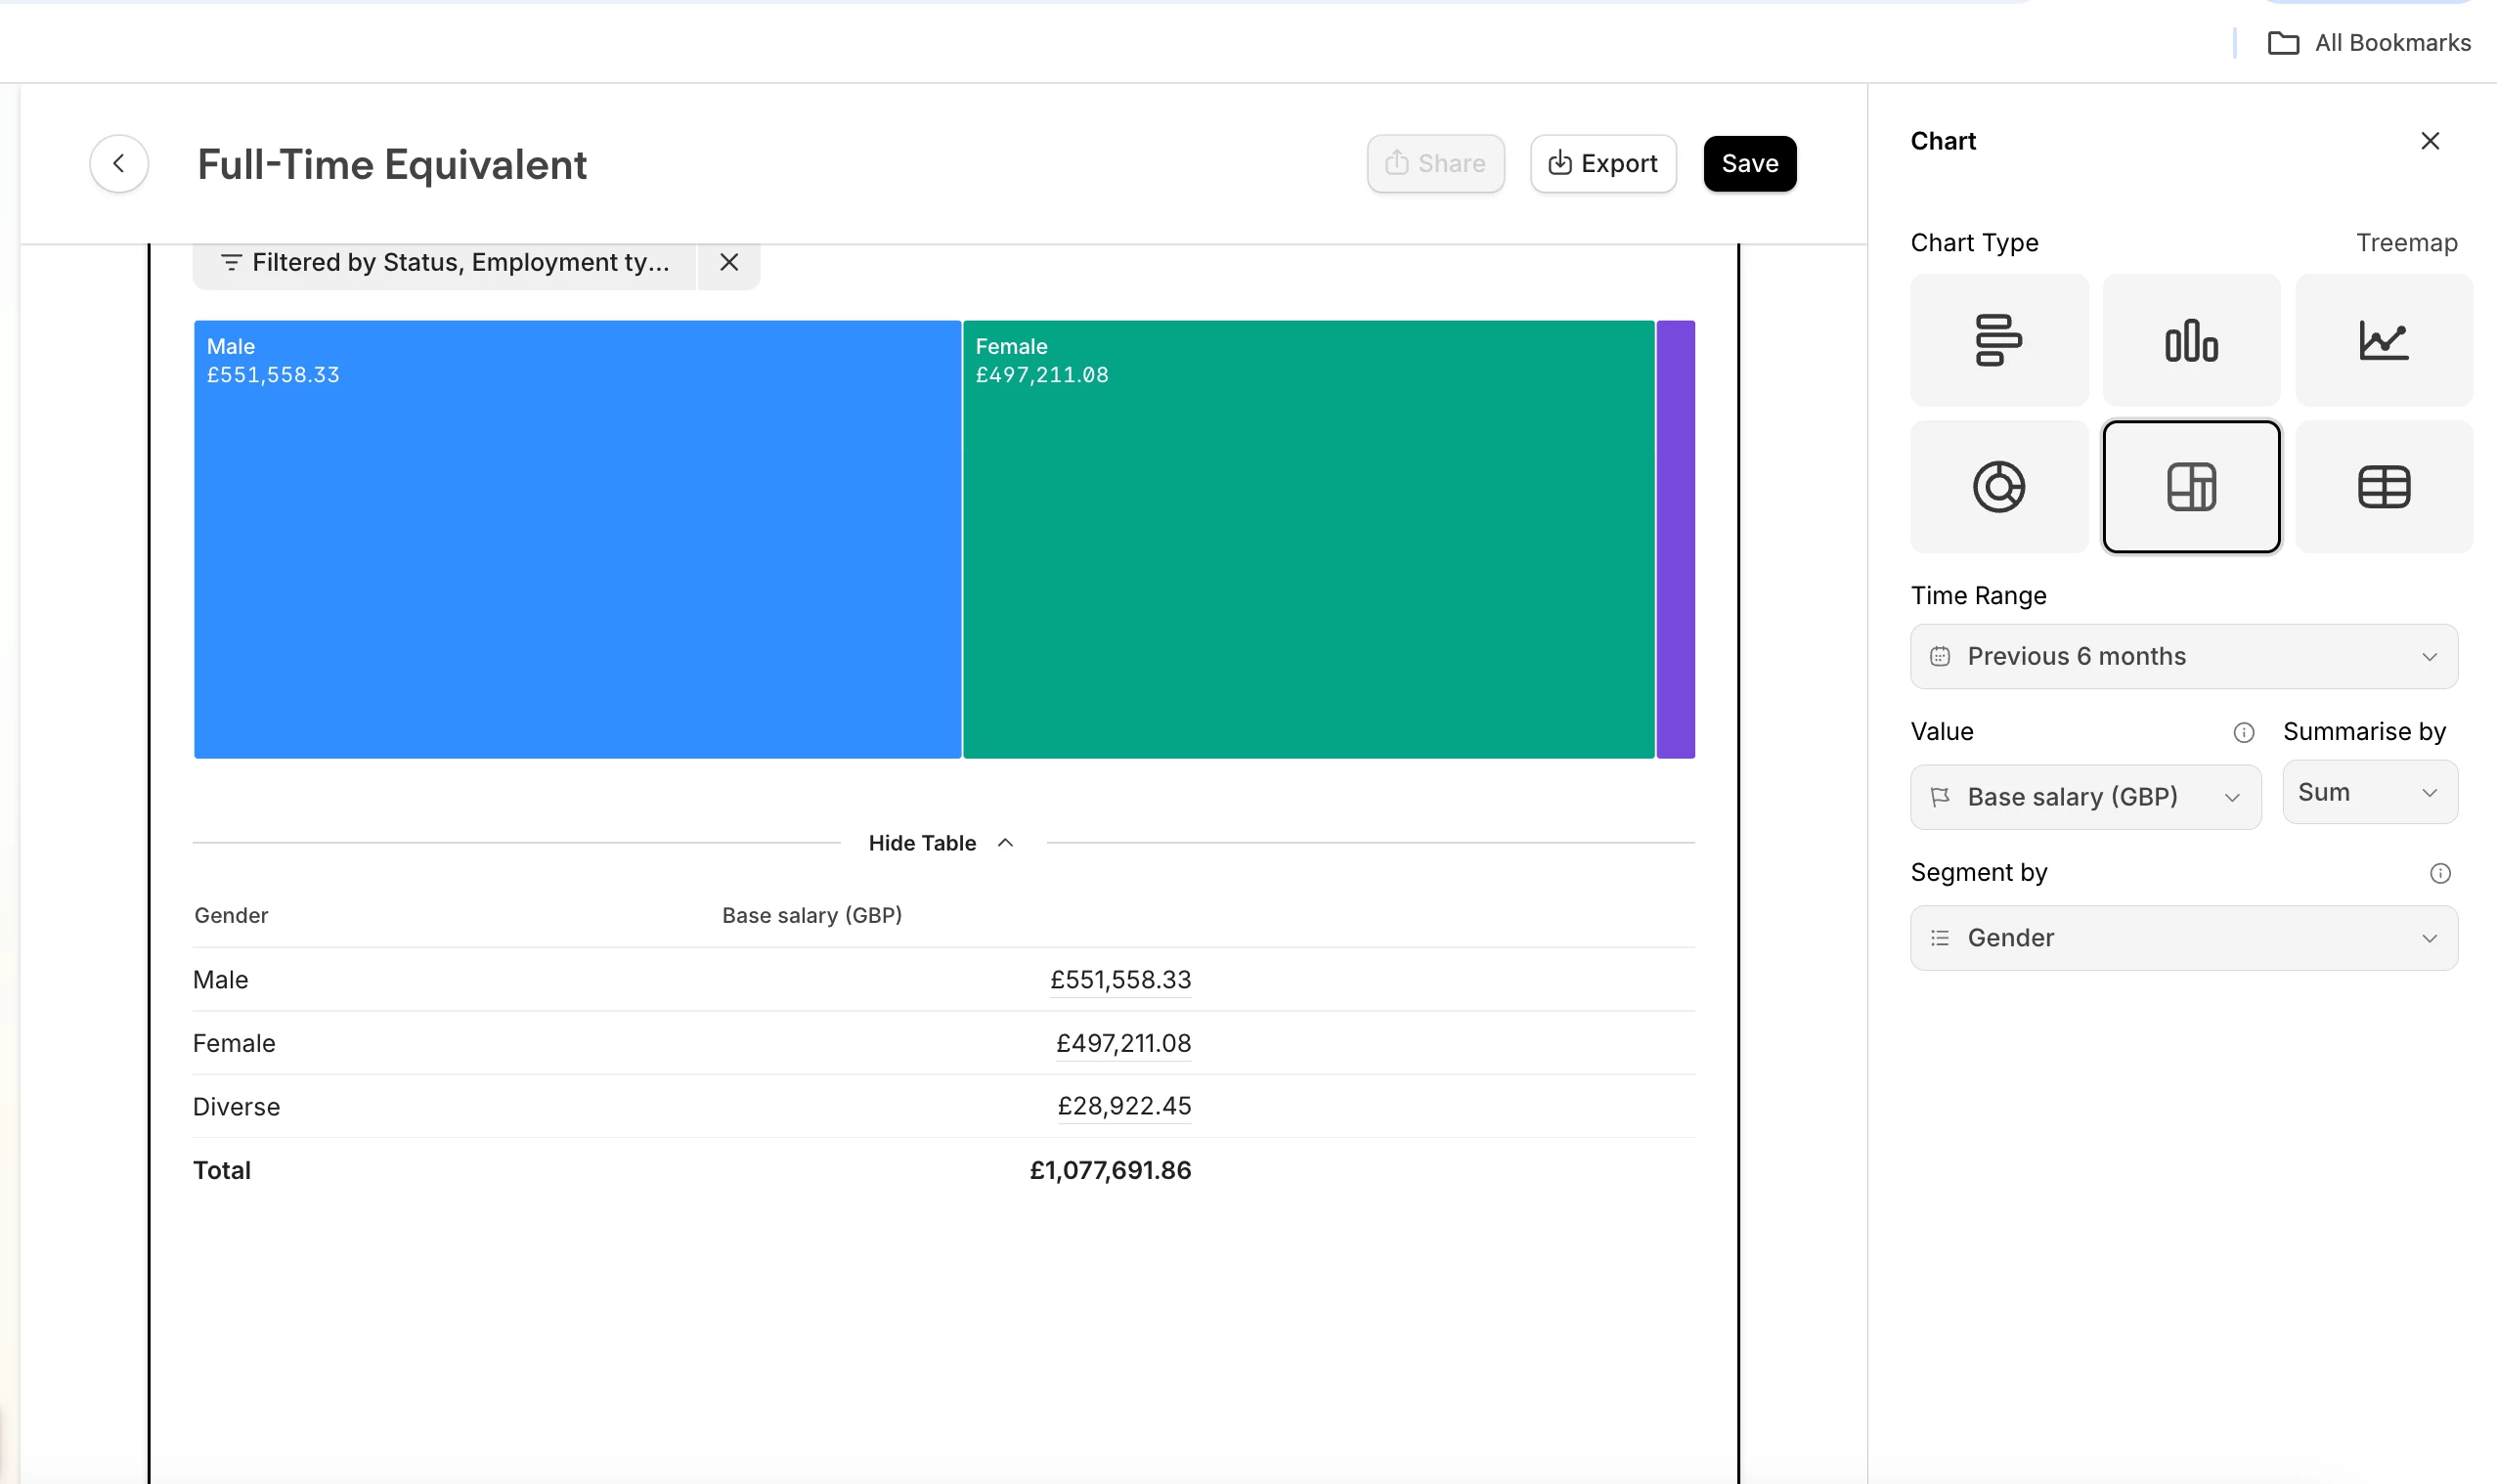Remove the Status filter with X
This screenshot has height=1484, width=2497.
tap(729, 262)
